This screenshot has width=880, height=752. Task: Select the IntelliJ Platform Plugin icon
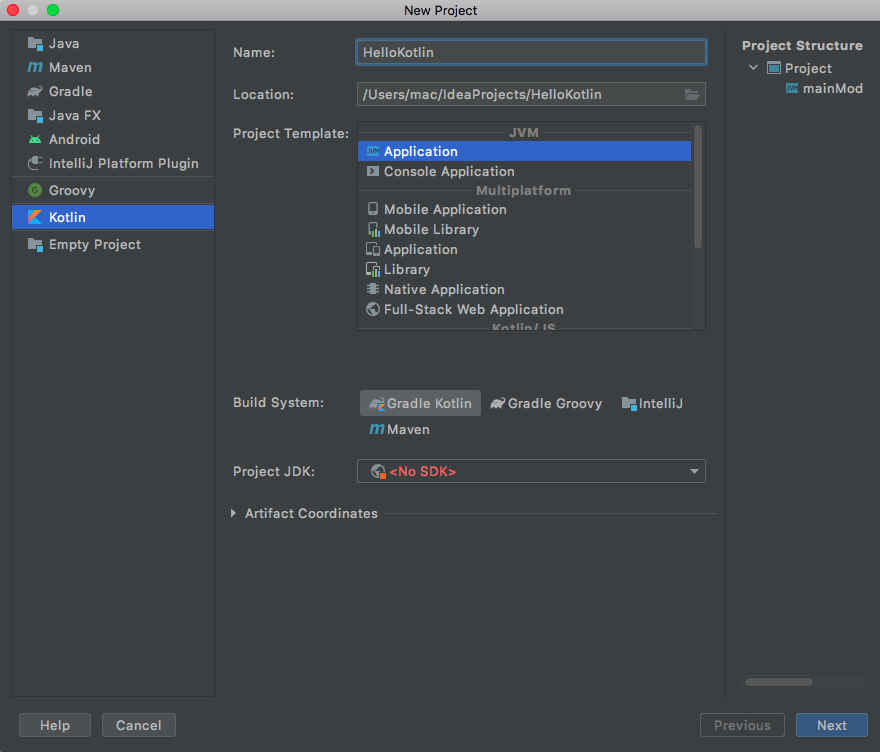[35, 163]
